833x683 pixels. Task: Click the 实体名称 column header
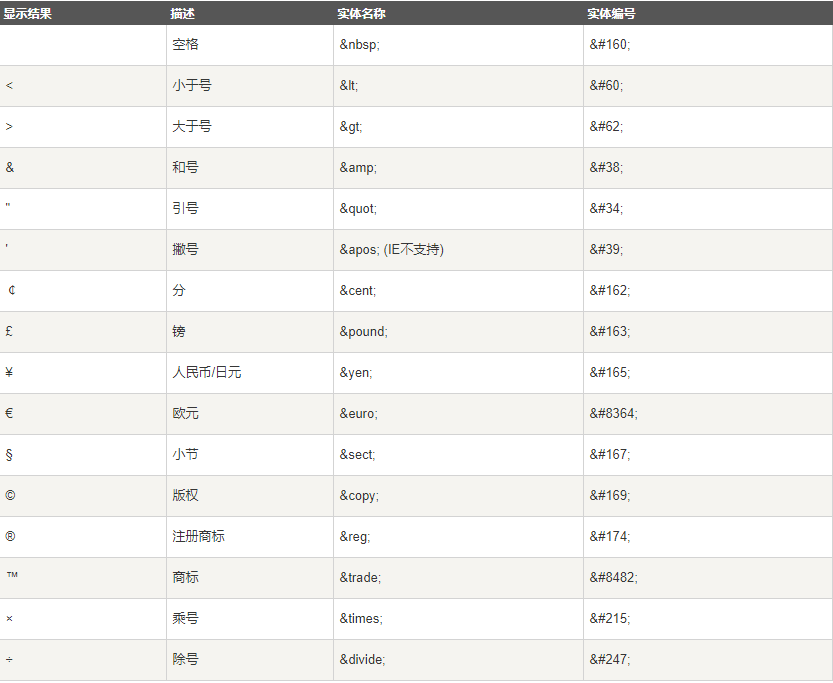(361, 14)
